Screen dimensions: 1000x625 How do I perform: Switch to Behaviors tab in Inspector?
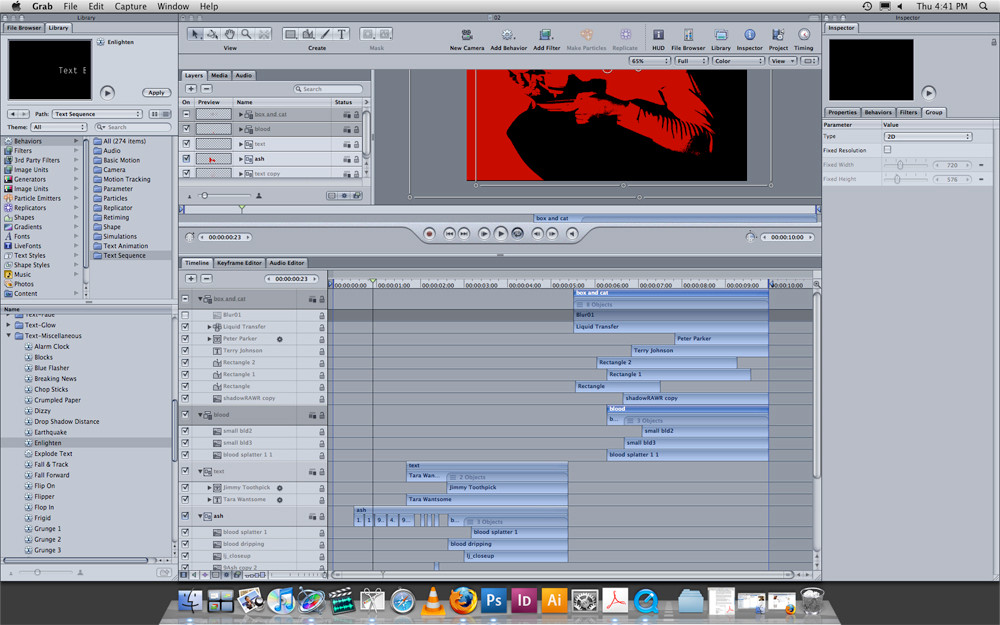click(878, 112)
